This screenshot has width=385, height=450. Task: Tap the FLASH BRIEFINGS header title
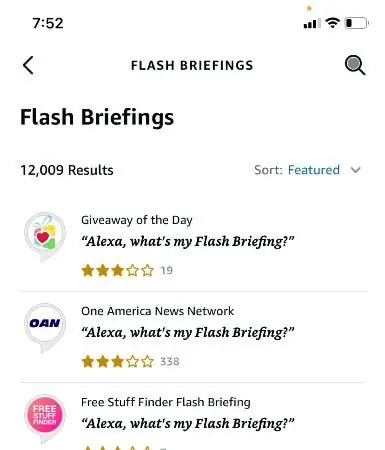point(192,65)
